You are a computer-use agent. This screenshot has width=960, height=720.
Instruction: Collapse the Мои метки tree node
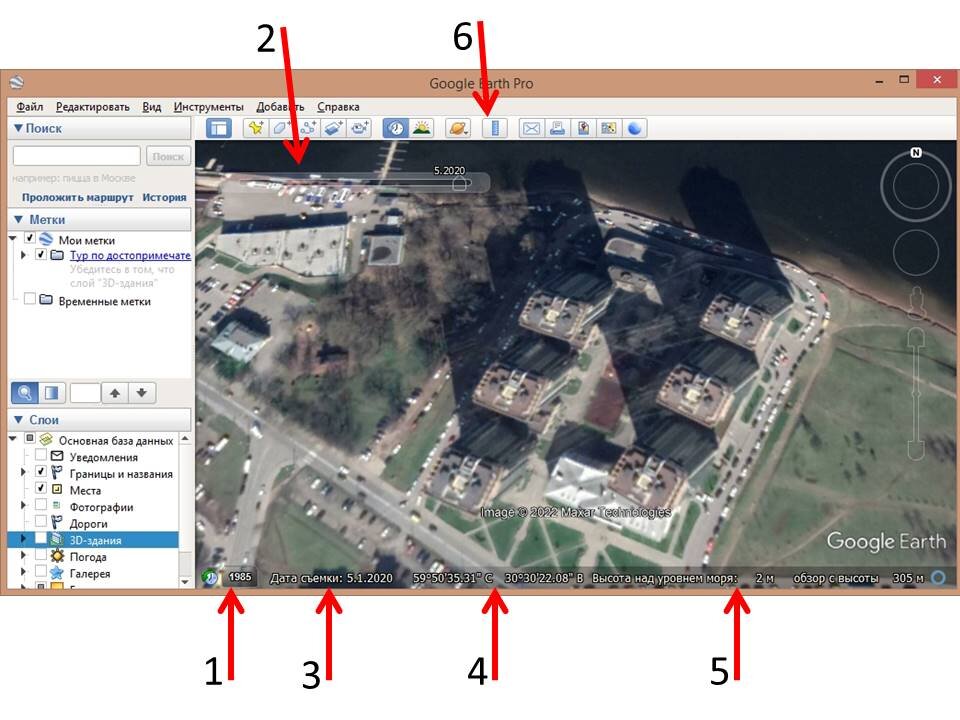pyautogui.click(x=13, y=239)
